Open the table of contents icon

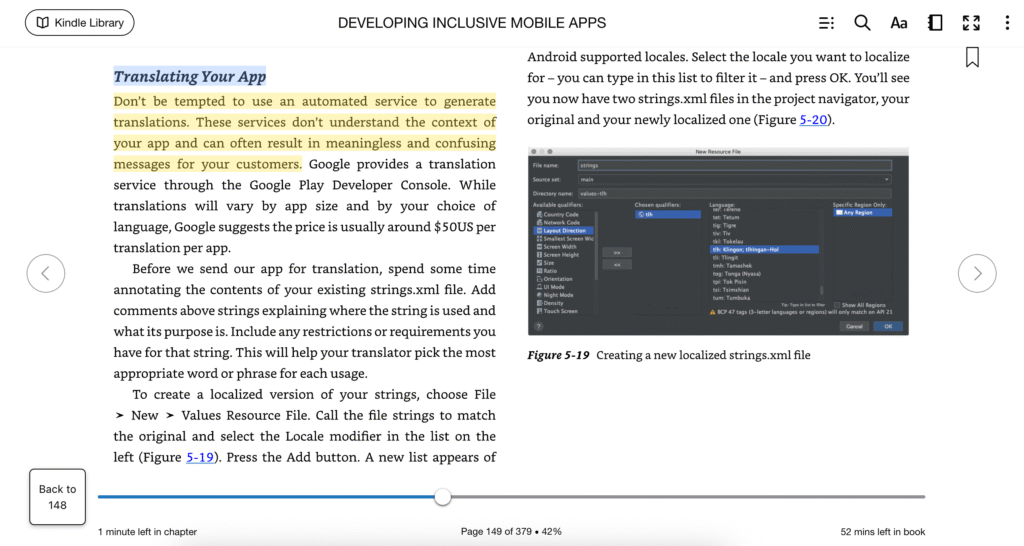point(826,24)
